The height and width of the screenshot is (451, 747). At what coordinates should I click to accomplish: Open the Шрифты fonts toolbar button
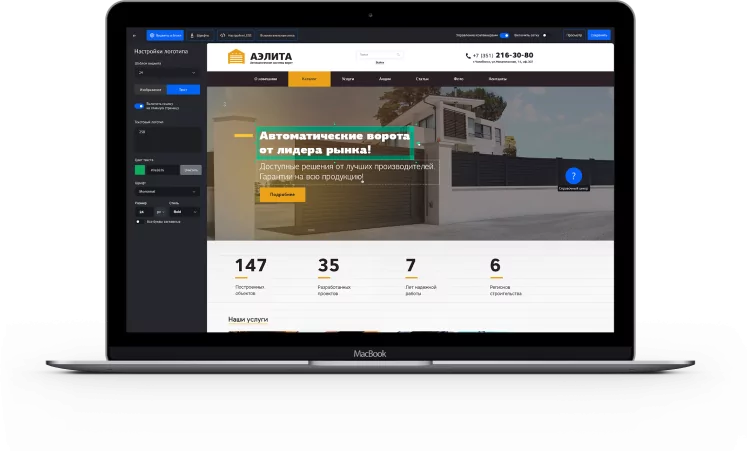200,35
